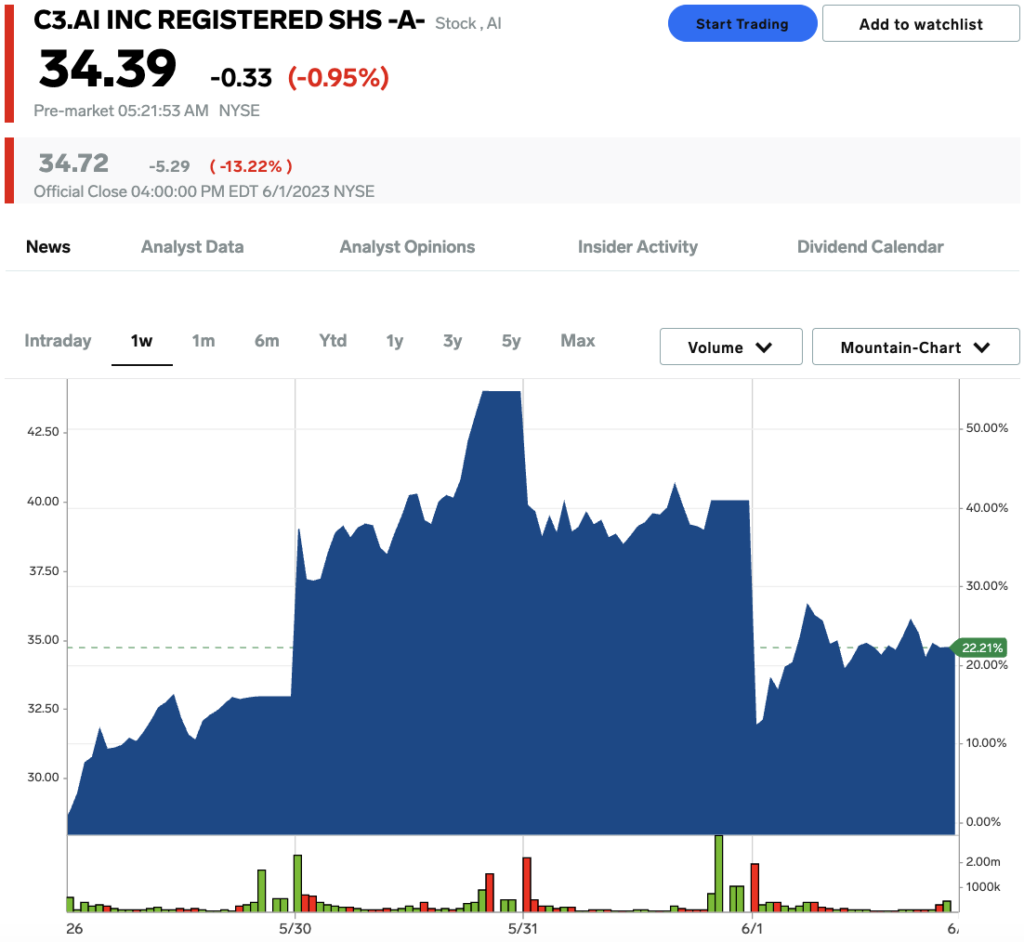Show the Ytd chart range
Screen dimensions: 1024x942
pyautogui.click(x=332, y=340)
